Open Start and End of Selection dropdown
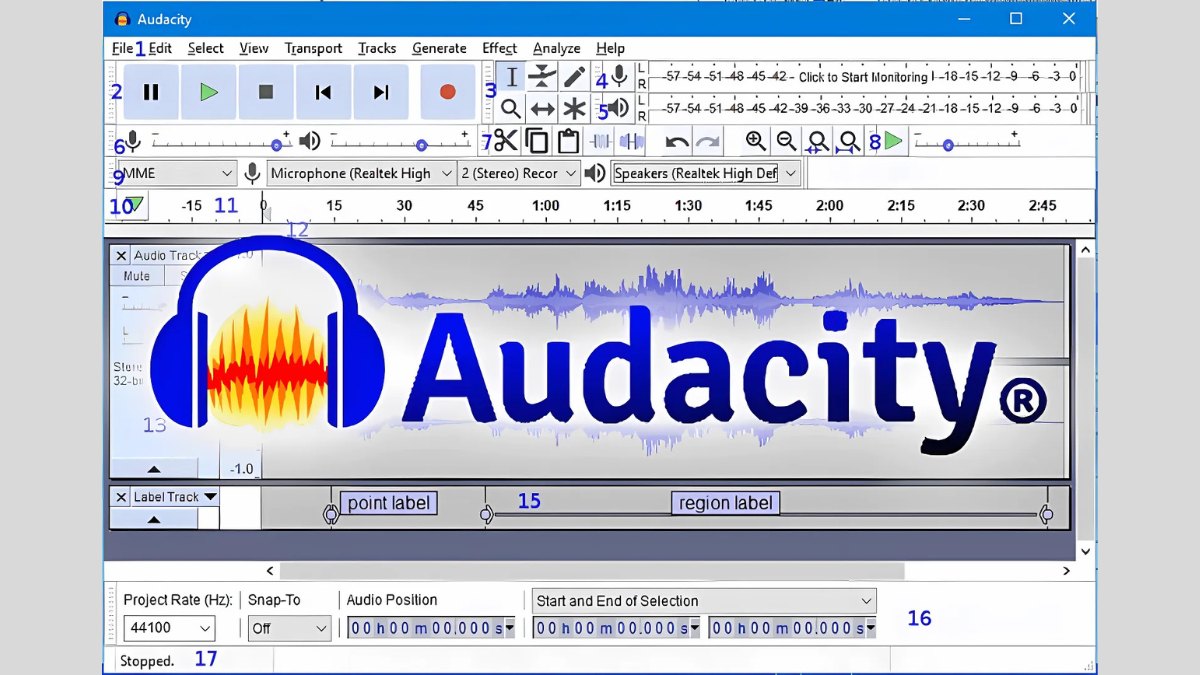 coord(704,601)
